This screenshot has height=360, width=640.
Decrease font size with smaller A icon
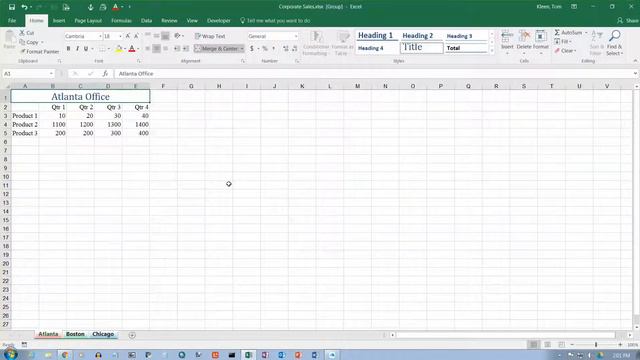click(136, 36)
